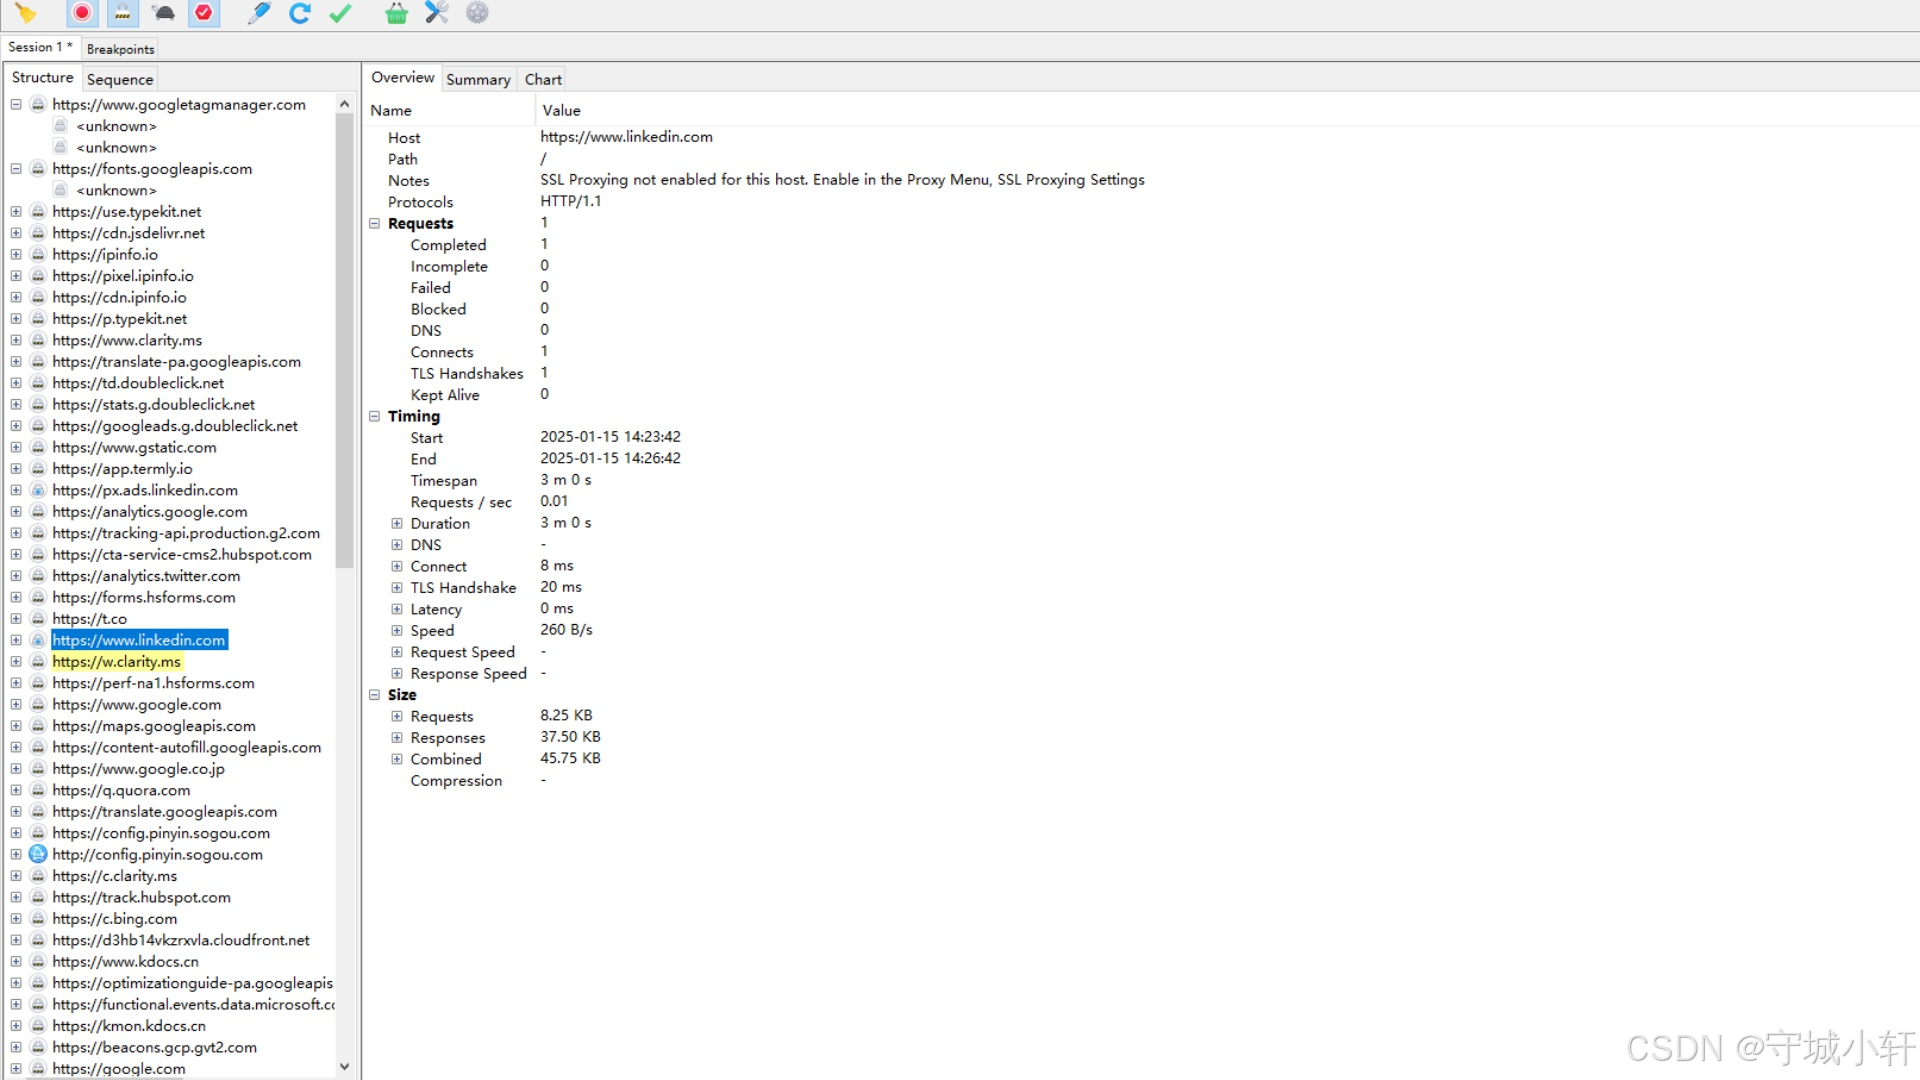Screen dimensions: 1920x1080
Task: Toggle SSL Proxying padlock icon
Action: (x=122, y=13)
